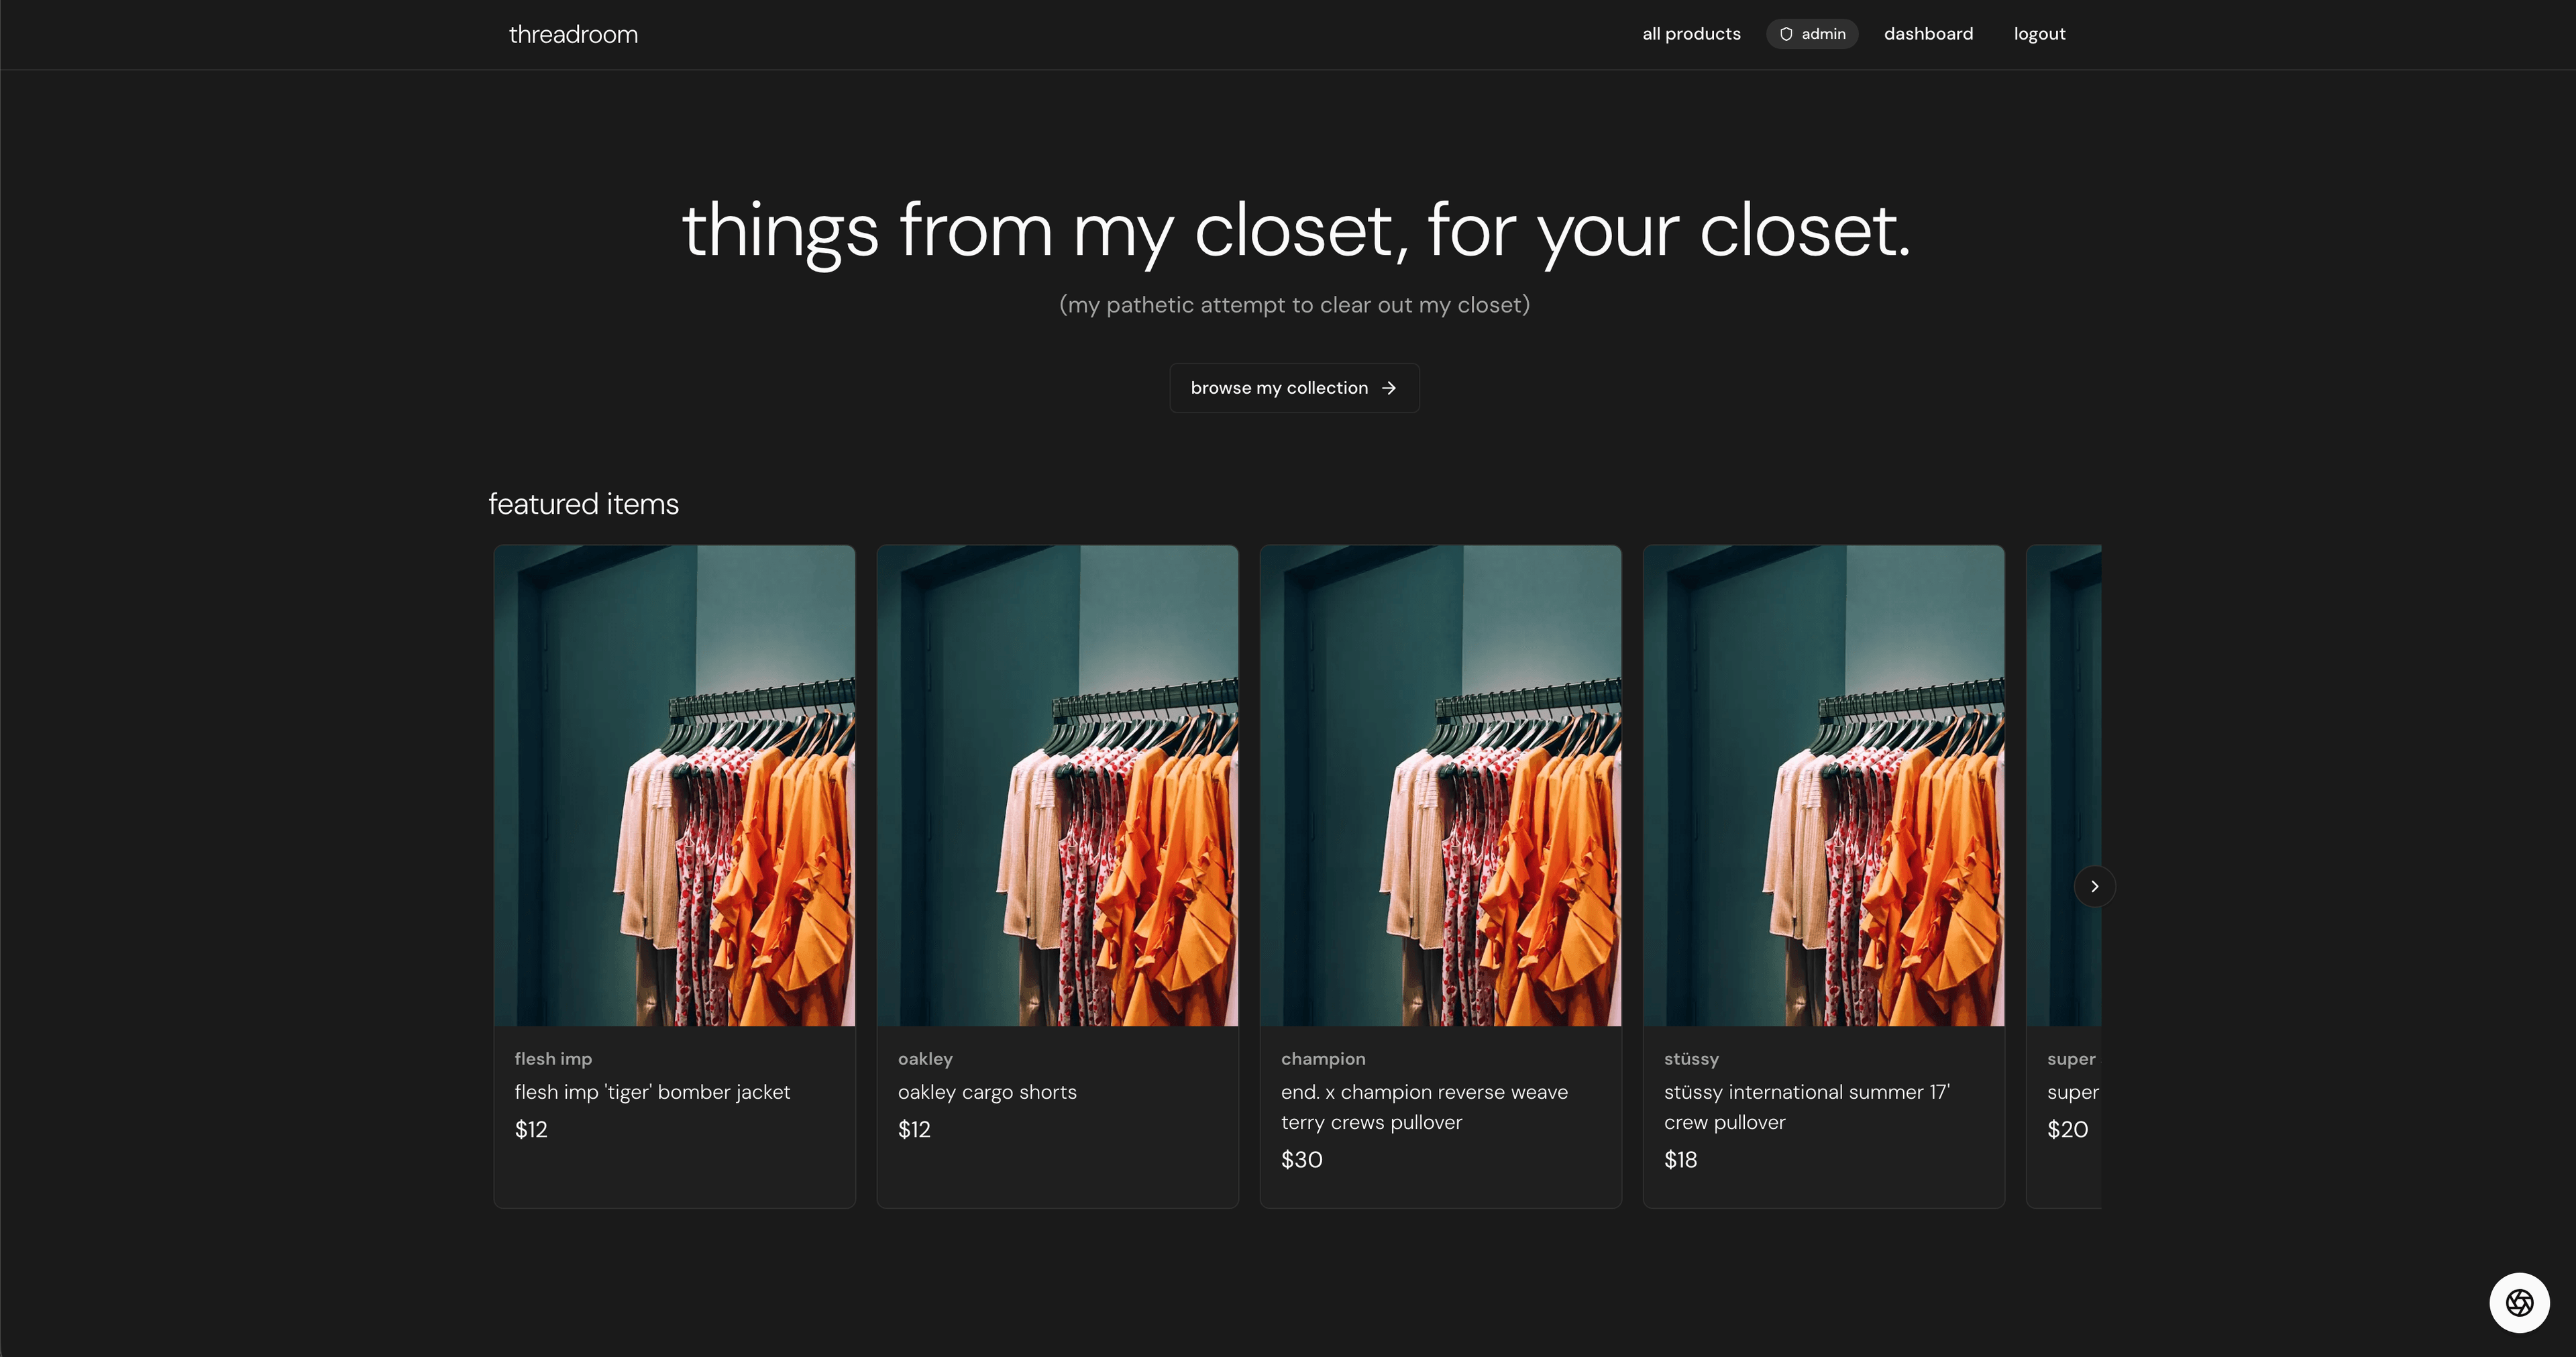Select the oakley cargo shorts product image

coord(1057,785)
